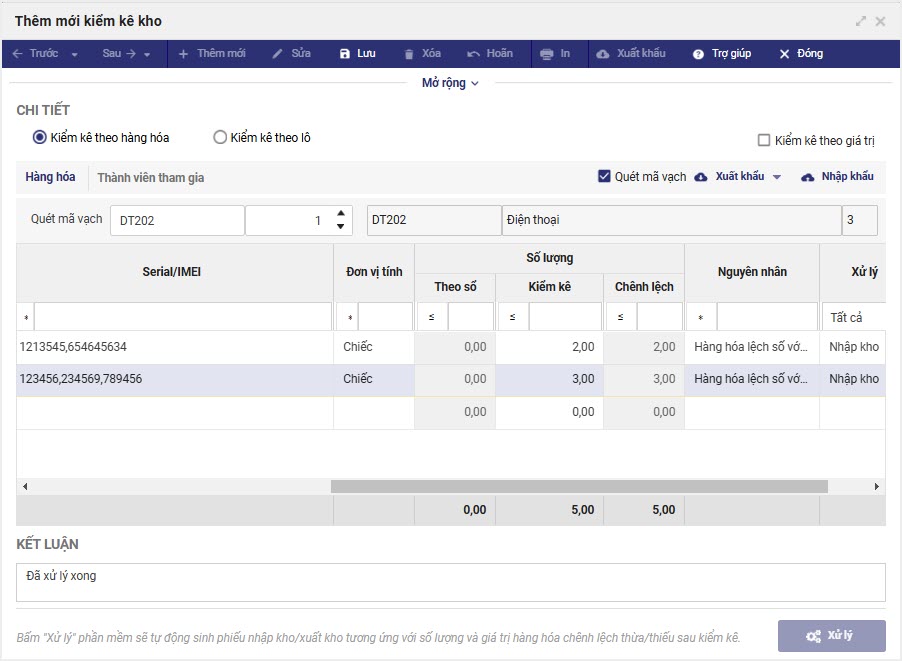Open Trợ giúp help
Viewport: 902px width, 661px height.
(x=721, y=54)
